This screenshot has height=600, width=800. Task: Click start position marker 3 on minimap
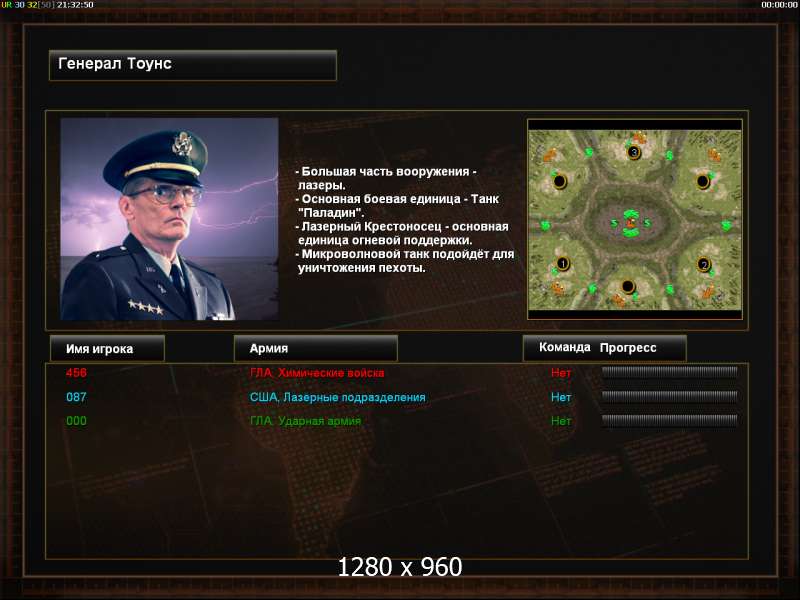point(634,152)
